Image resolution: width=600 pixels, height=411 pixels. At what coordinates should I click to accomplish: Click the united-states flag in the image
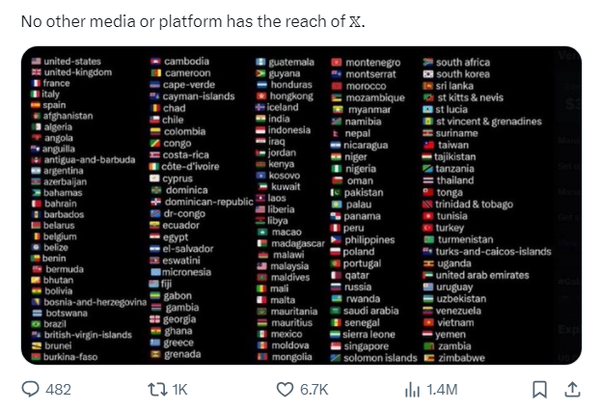tap(36, 61)
